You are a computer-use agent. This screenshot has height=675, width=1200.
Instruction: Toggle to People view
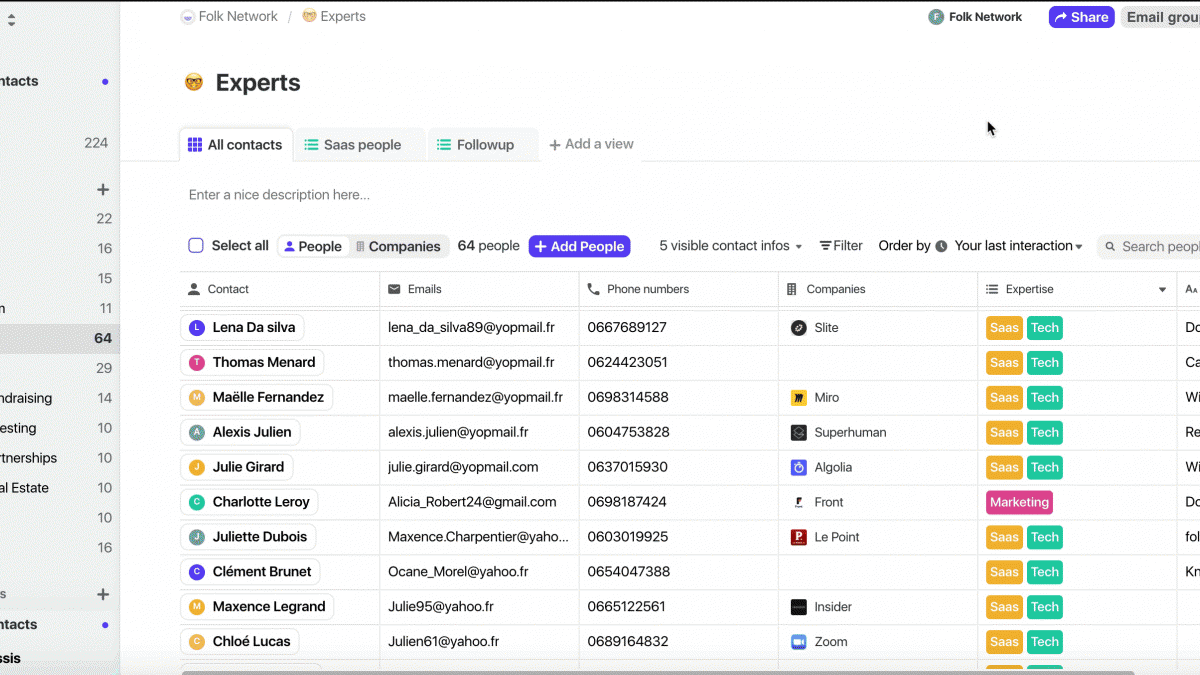312,247
